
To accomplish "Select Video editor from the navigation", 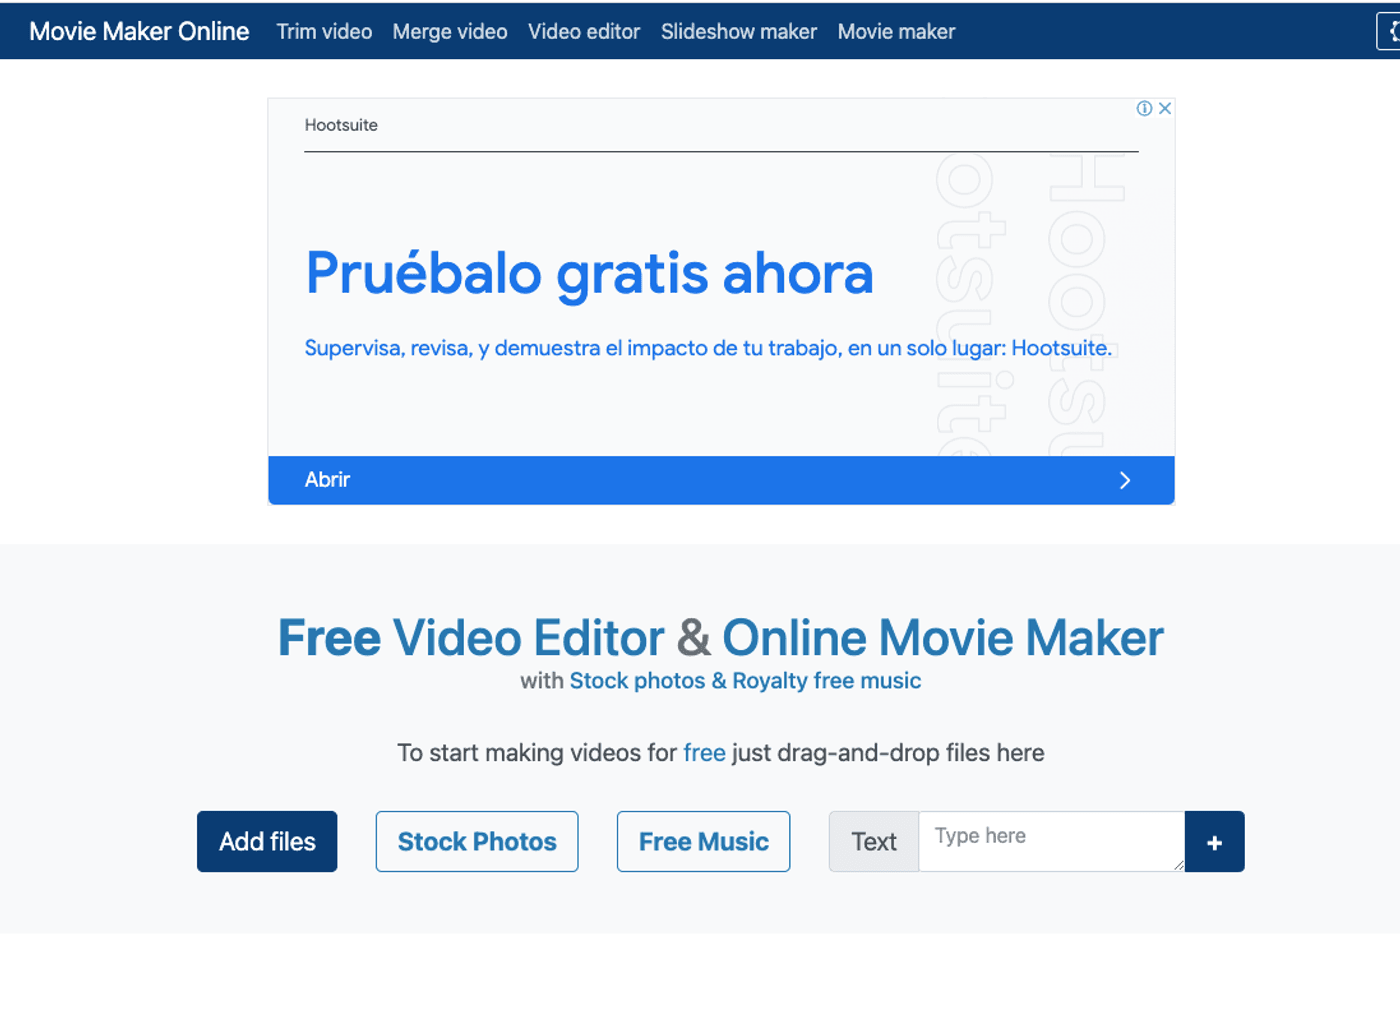I will (584, 31).
